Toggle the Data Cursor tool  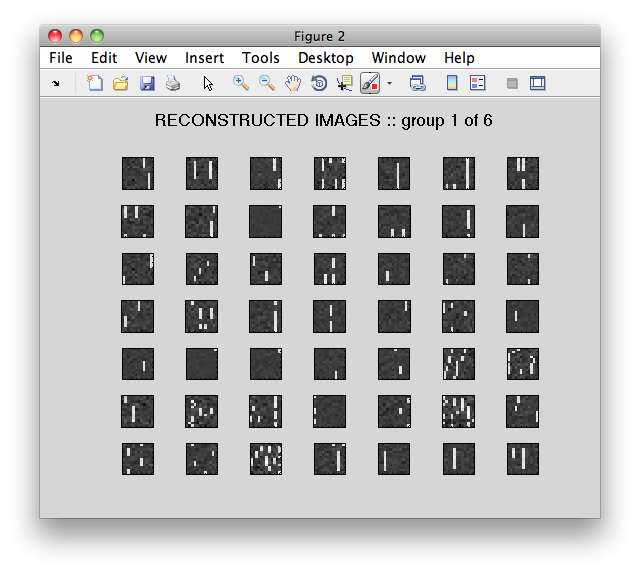point(345,83)
